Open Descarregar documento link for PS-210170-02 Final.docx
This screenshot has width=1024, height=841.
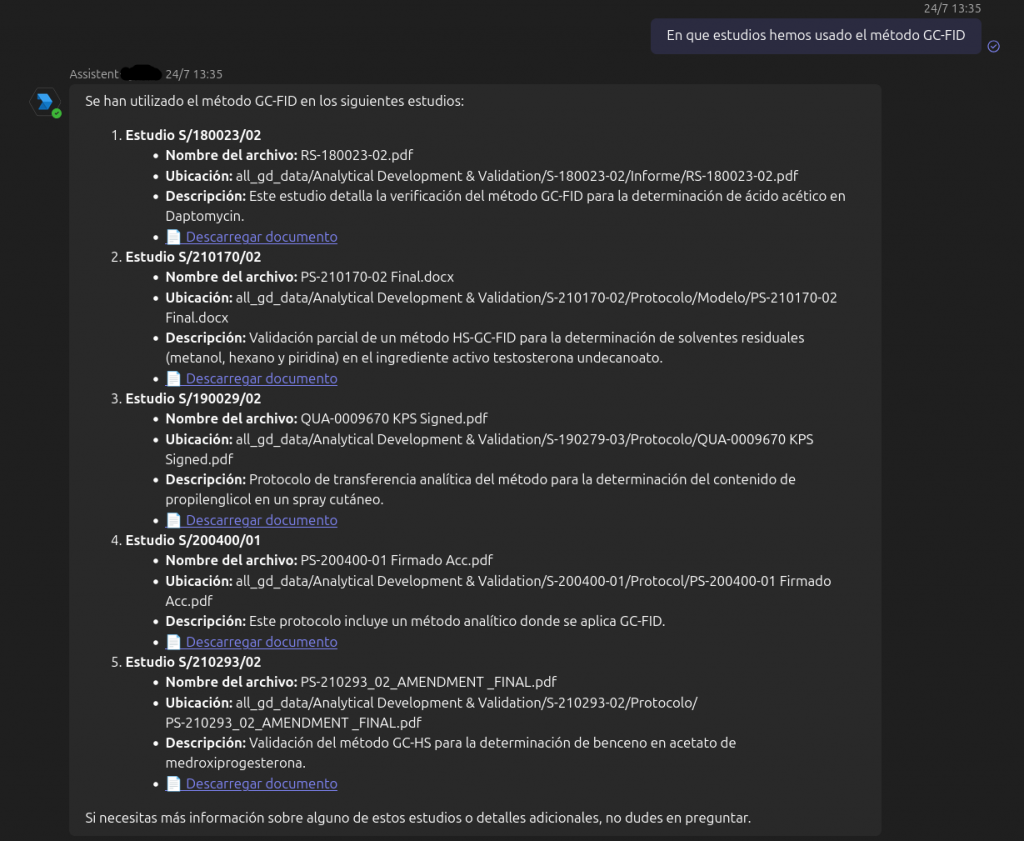tap(261, 378)
